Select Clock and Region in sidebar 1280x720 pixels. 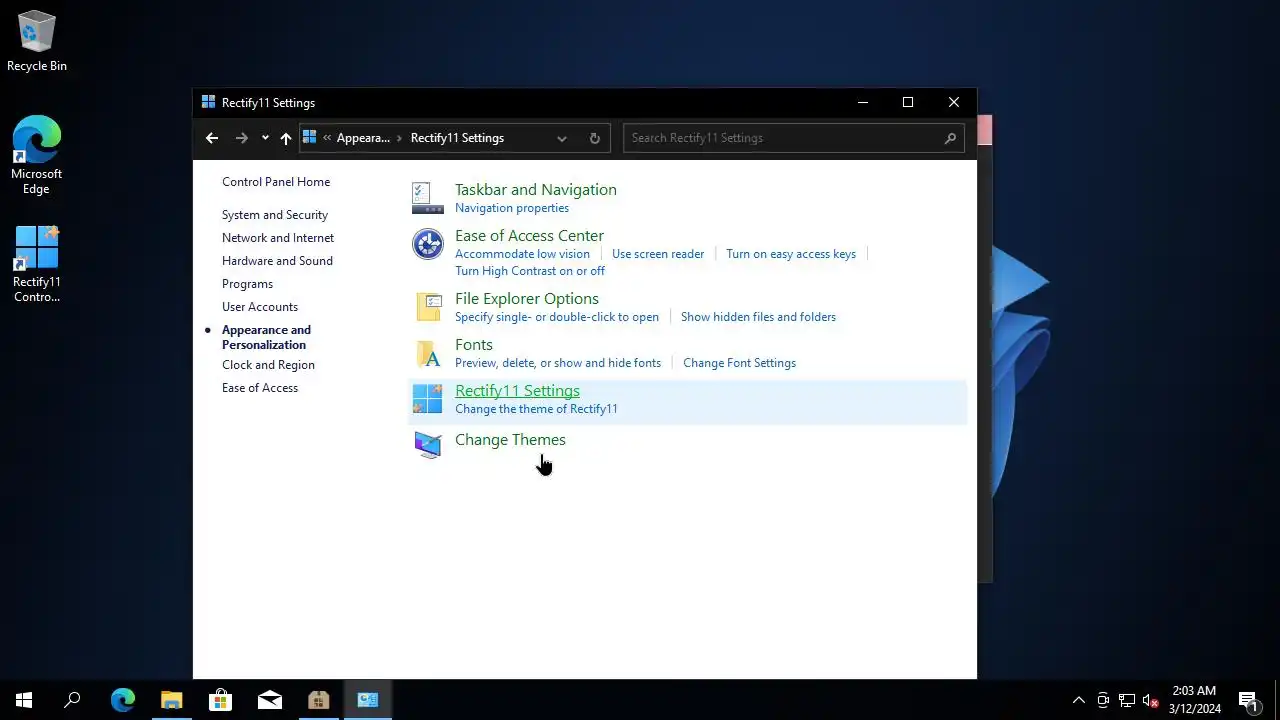coord(268,365)
